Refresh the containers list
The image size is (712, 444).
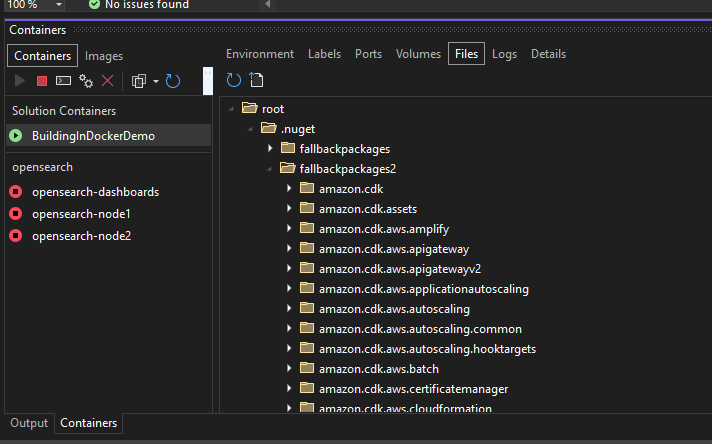point(173,81)
